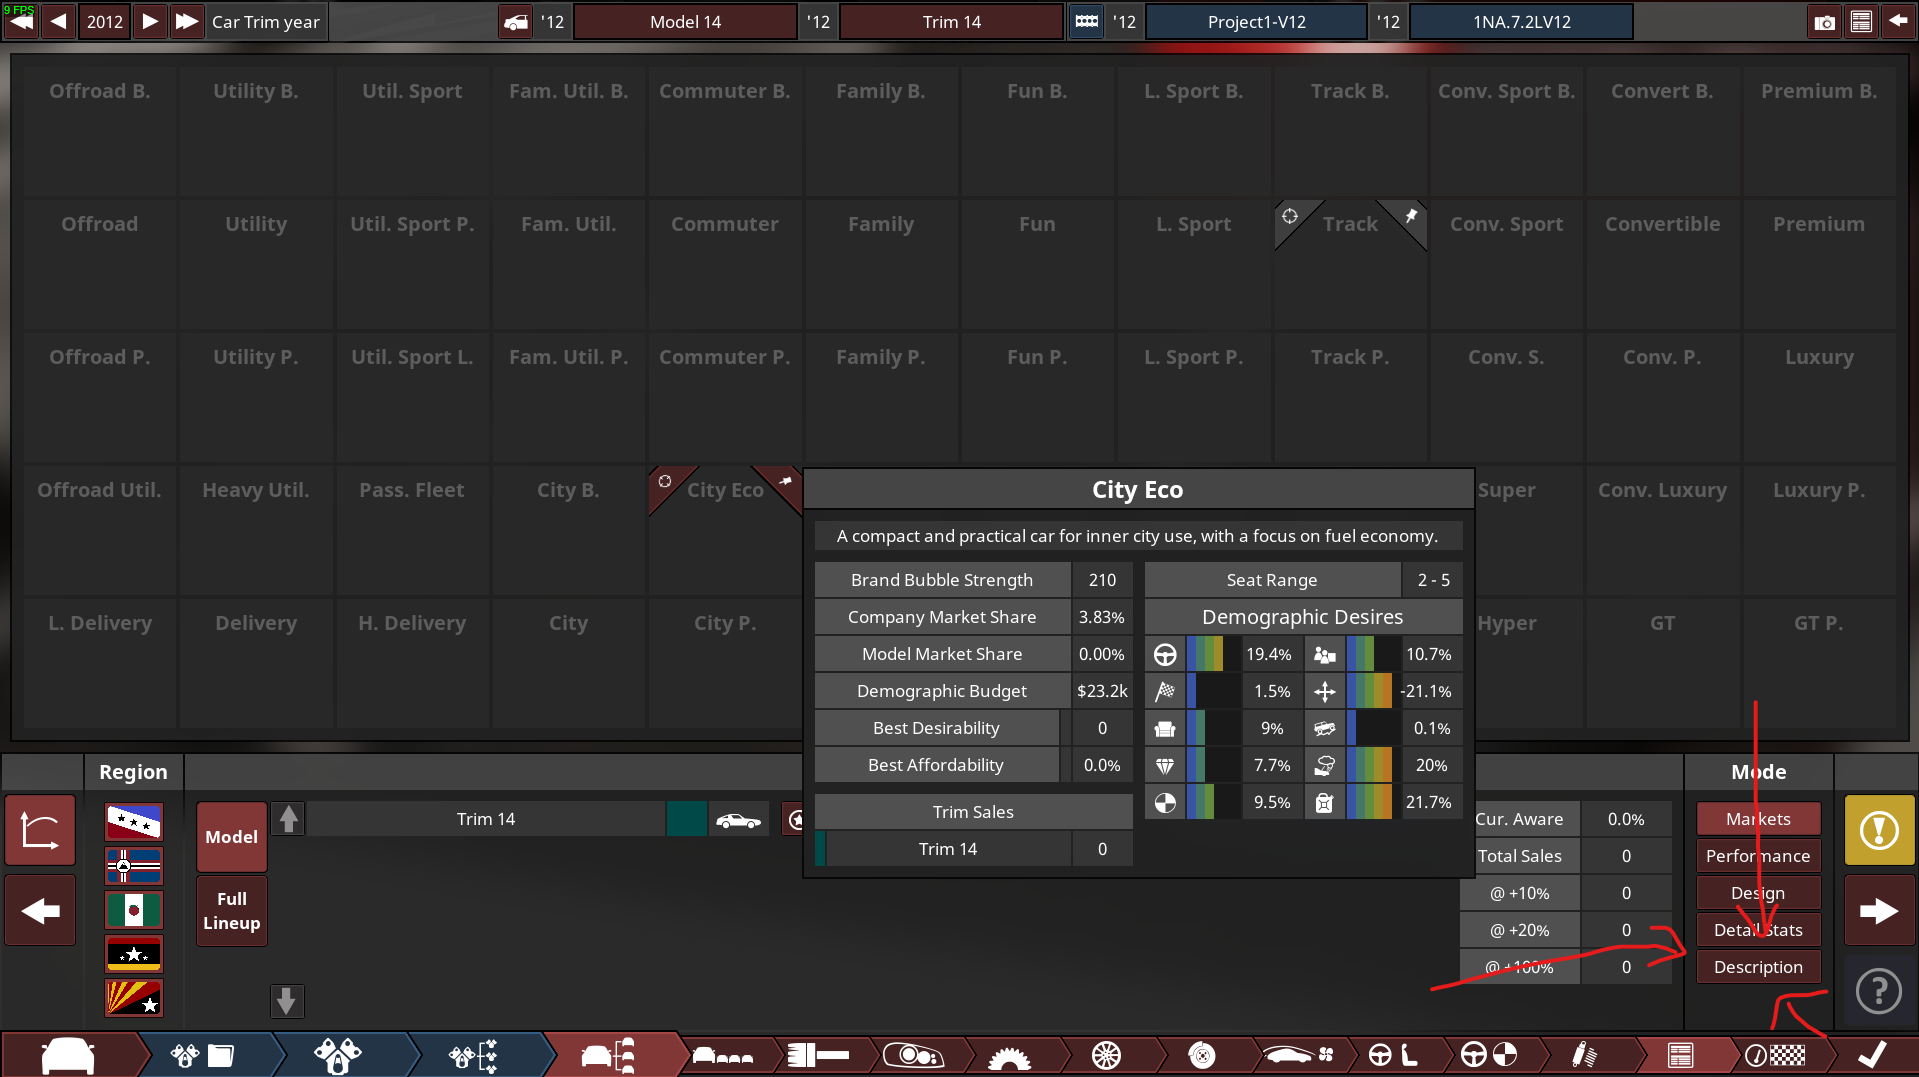The width and height of the screenshot is (1919, 1077).
Task: Fast-forward to the latest trim year
Action: (187, 21)
